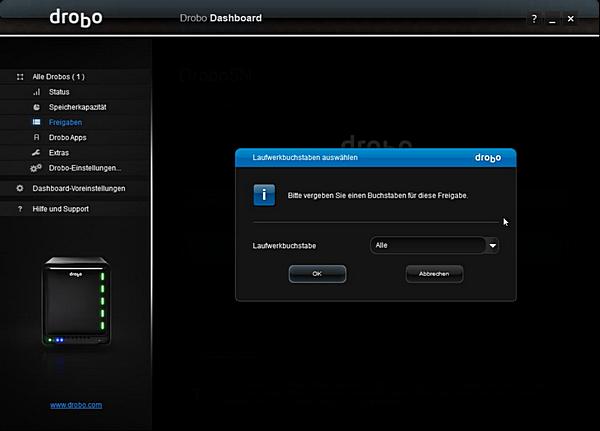The height and width of the screenshot is (431, 600).
Task: Click the Laufwerkbuchstabe label
Action: tap(284, 246)
